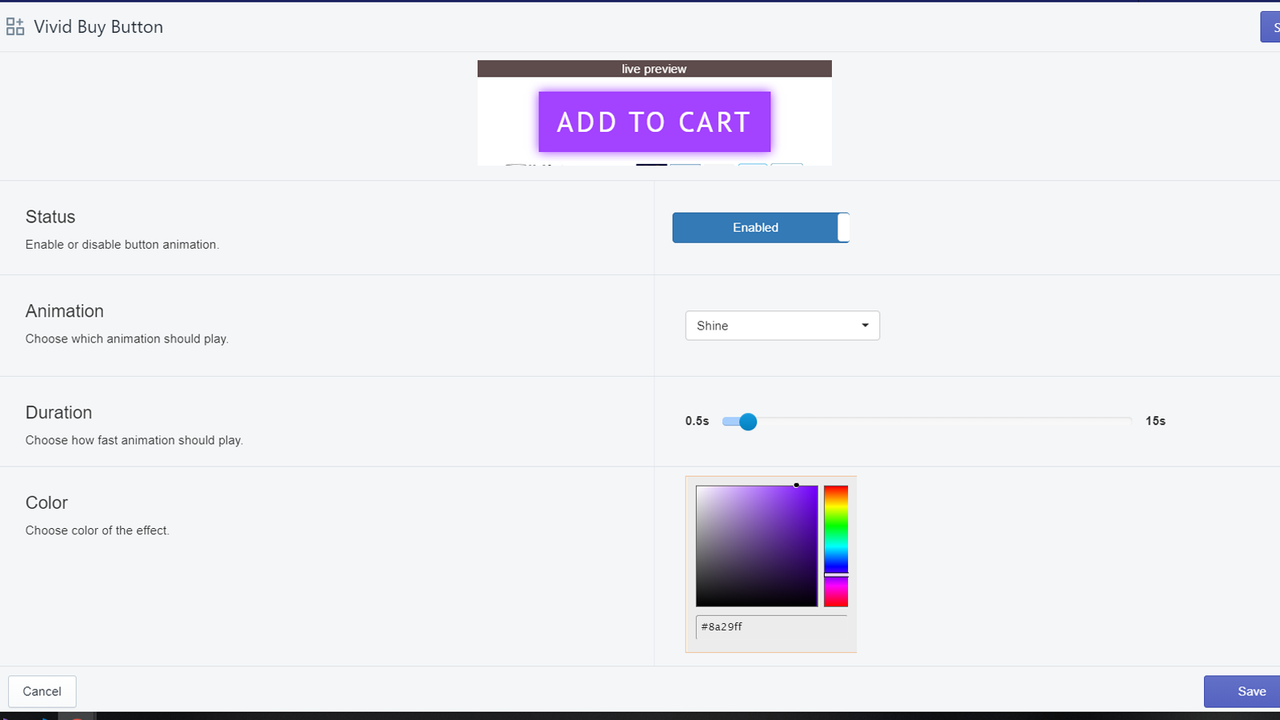Click the color position marker in the picker
1280x720 pixels.
tap(797, 484)
